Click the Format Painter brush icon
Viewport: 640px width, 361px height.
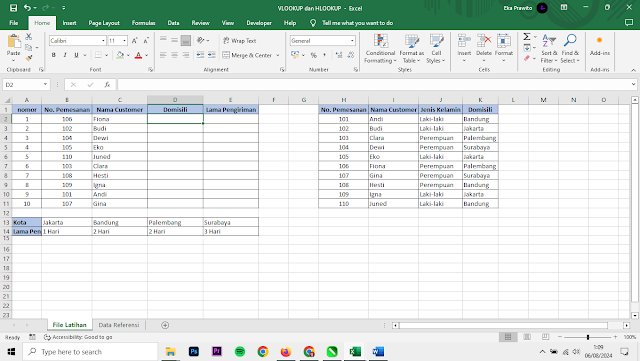tap(29, 58)
